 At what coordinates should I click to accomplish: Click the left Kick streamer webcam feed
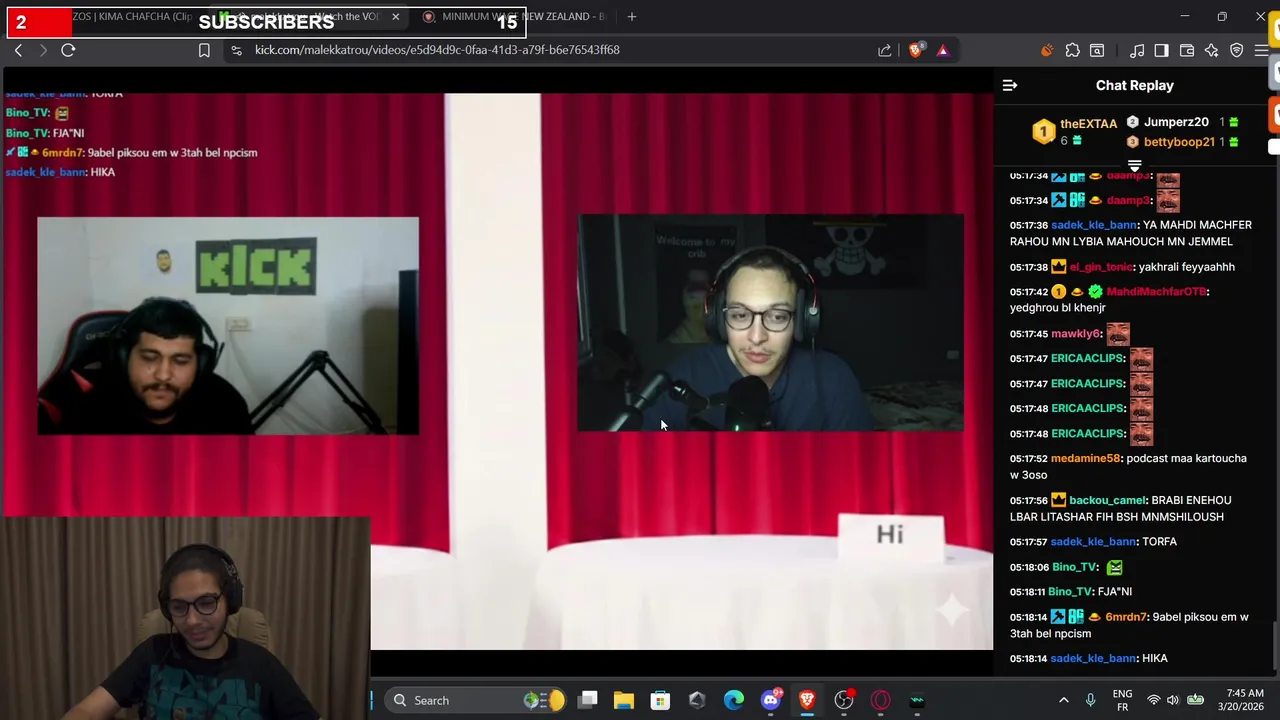click(x=228, y=326)
